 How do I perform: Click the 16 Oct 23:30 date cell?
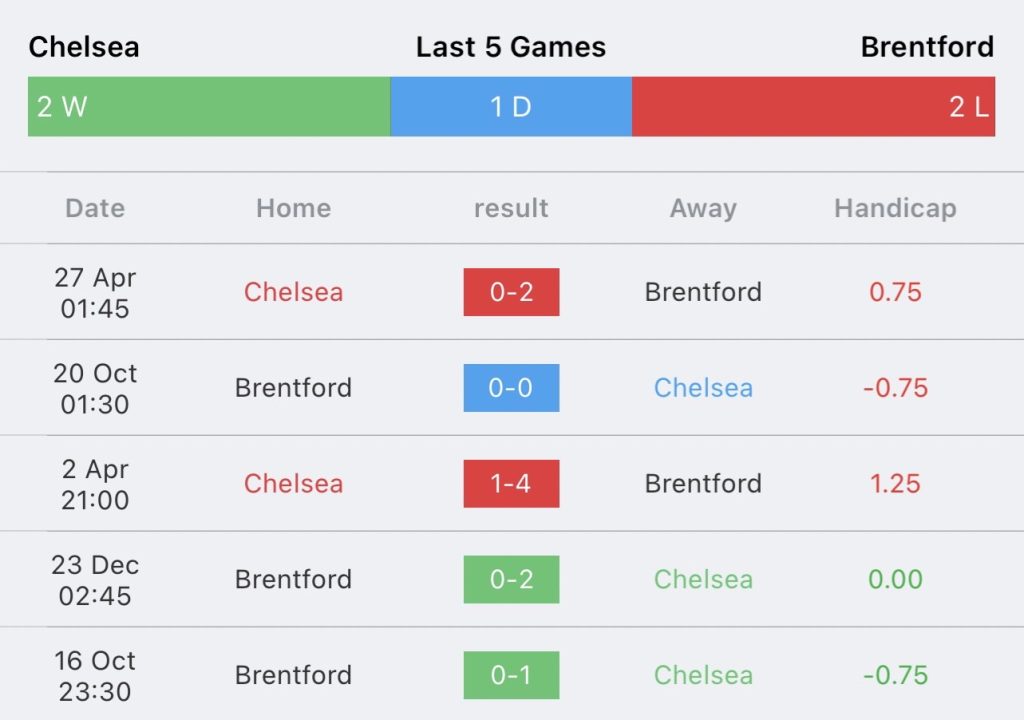[x=95, y=676]
